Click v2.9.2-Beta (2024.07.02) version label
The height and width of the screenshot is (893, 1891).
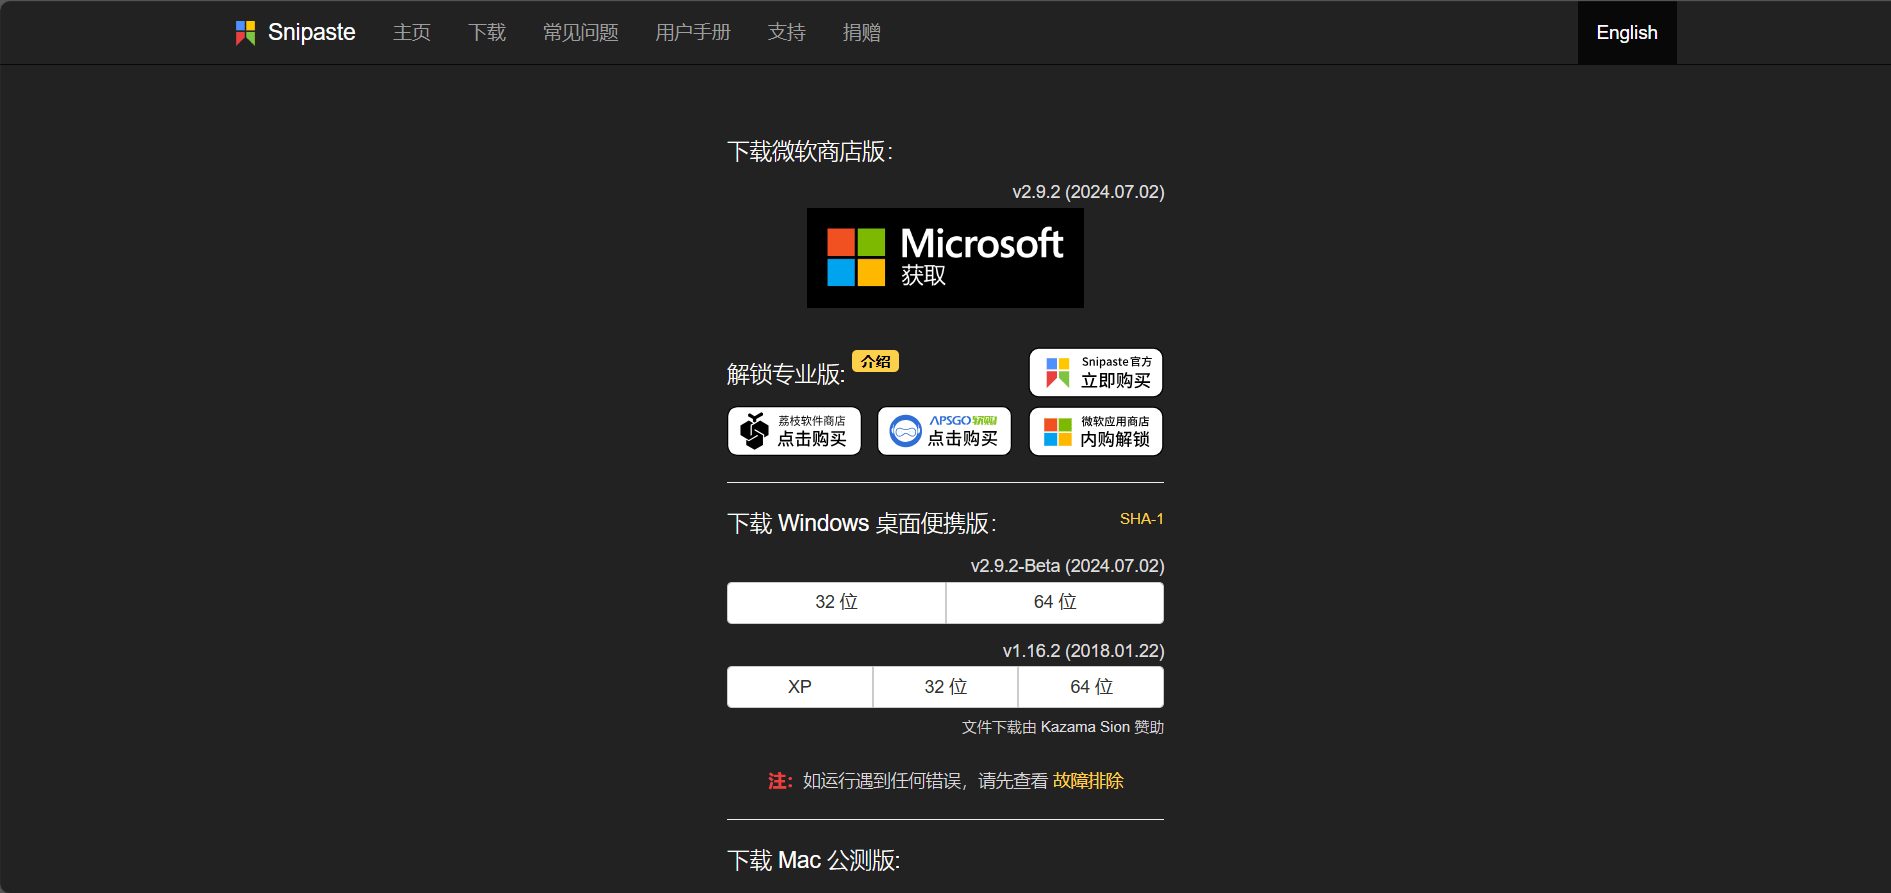point(1067,566)
